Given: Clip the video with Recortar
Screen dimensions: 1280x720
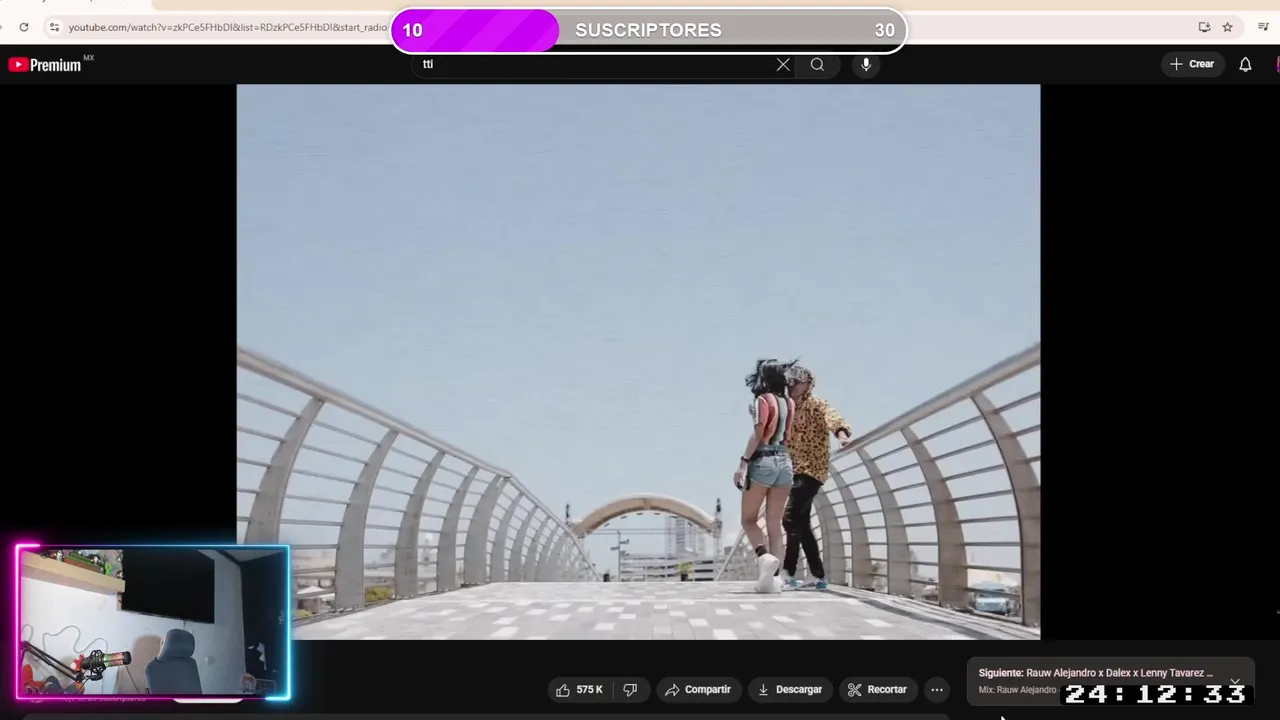Looking at the screenshot, I should click(877, 690).
